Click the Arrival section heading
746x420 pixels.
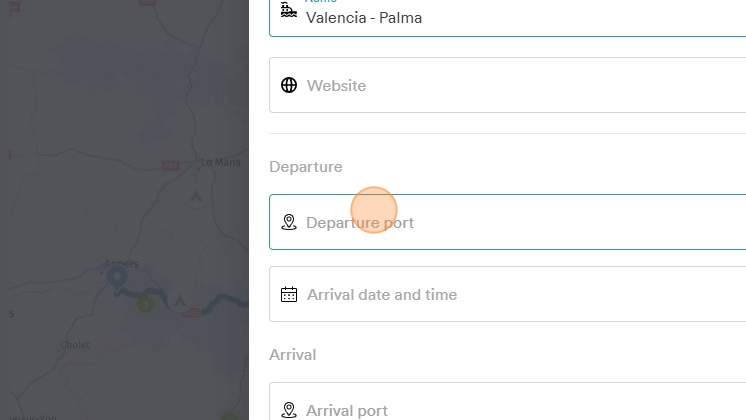coord(292,354)
